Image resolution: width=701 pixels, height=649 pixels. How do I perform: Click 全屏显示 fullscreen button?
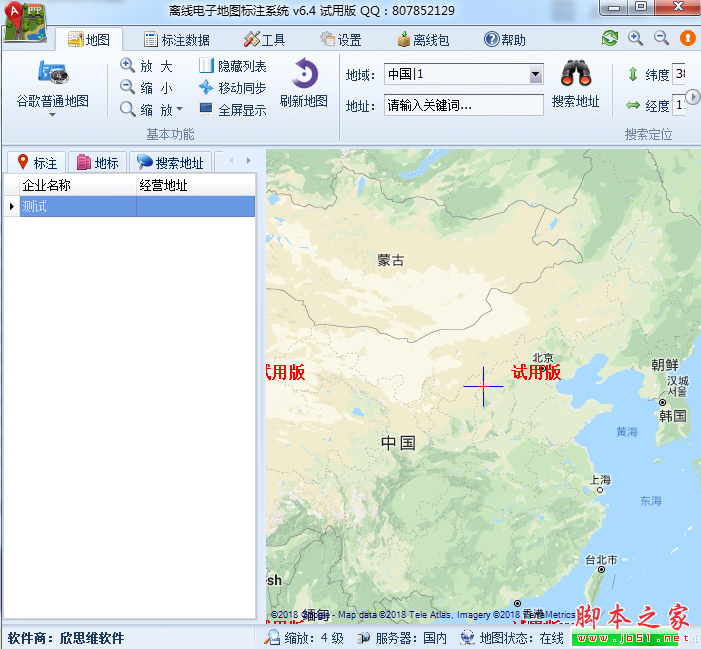pos(232,109)
